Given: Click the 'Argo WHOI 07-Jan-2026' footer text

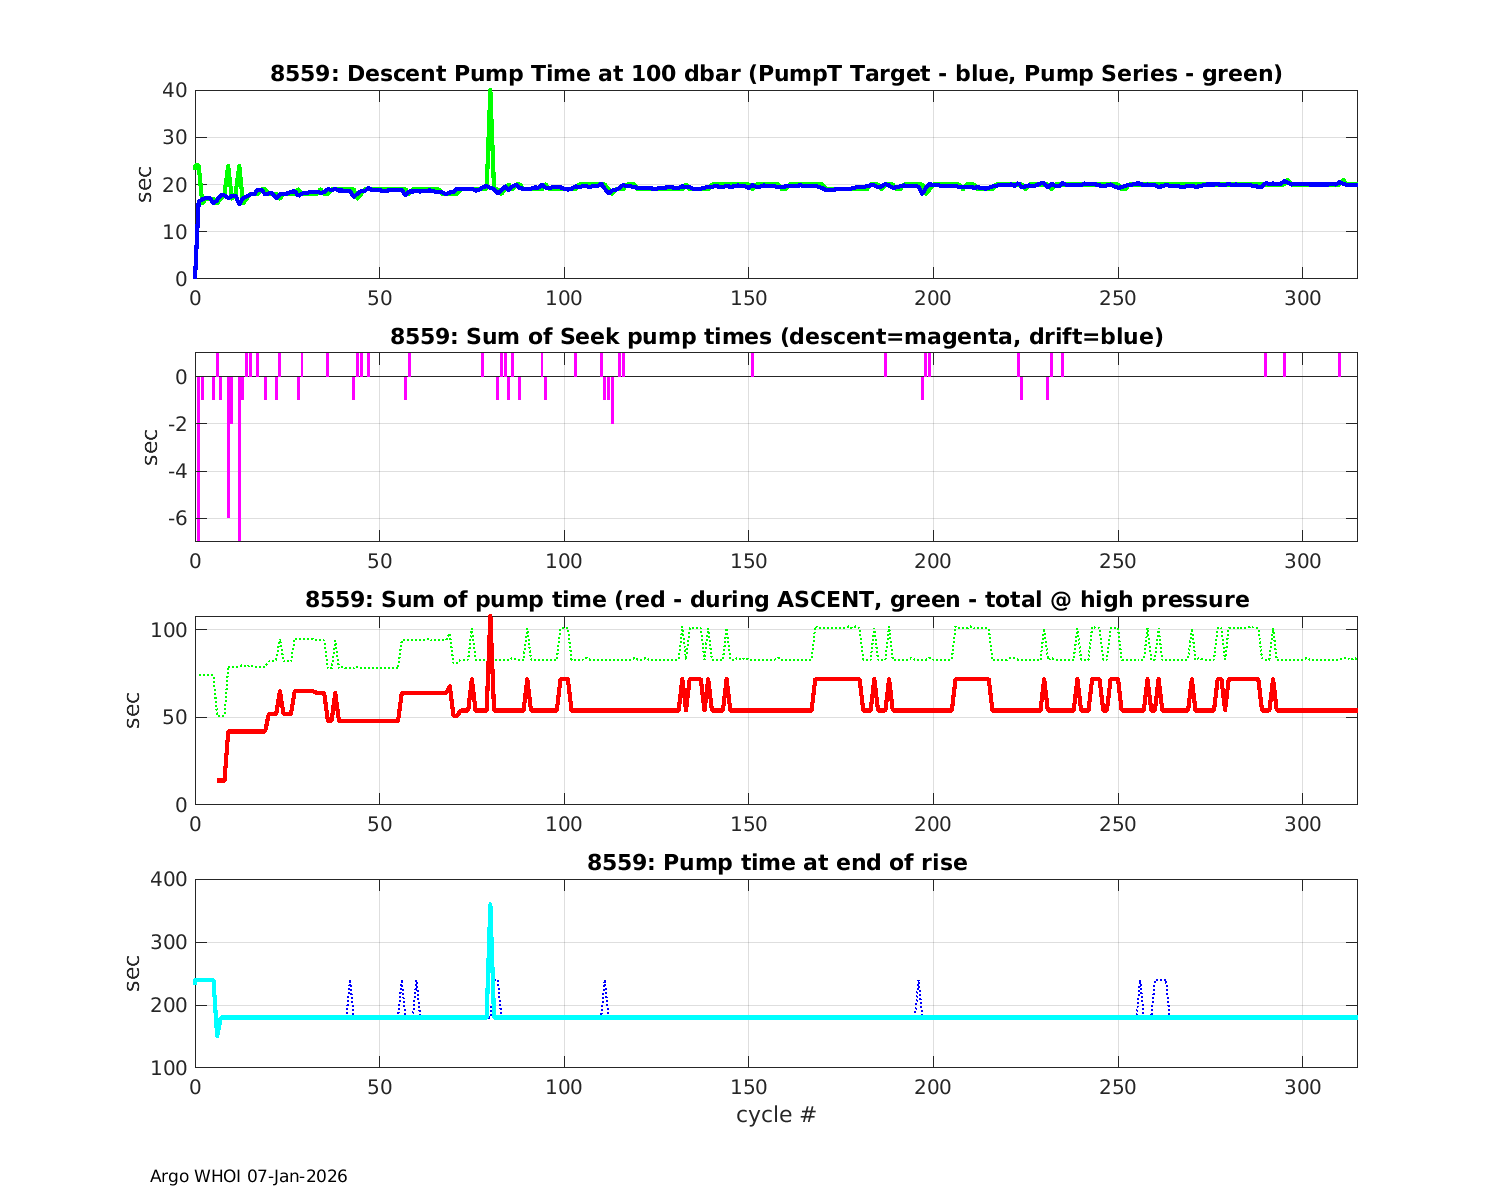Looking at the screenshot, I should (248, 1176).
